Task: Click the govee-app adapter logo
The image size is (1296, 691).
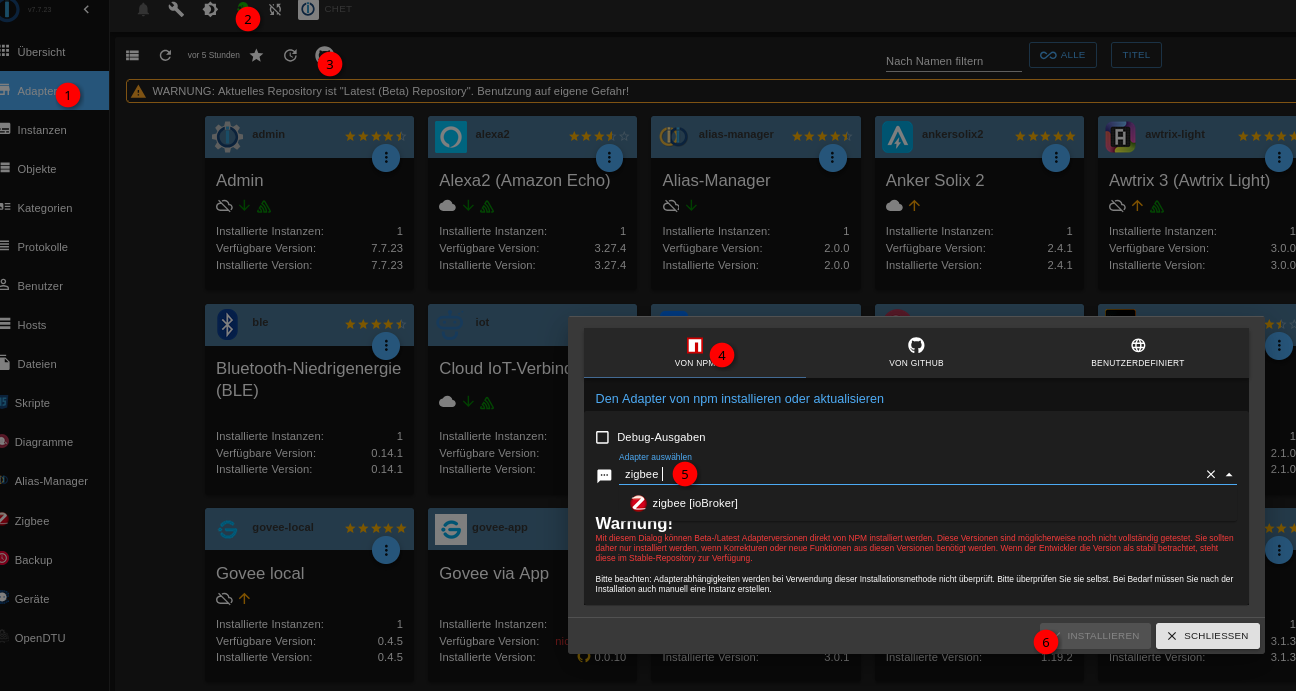Action: pyautogui.click(x=451, y=529)
